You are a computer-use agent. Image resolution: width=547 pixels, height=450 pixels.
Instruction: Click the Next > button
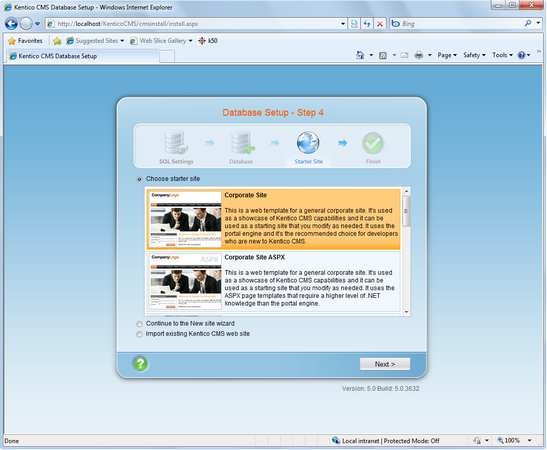pos(385,364)
